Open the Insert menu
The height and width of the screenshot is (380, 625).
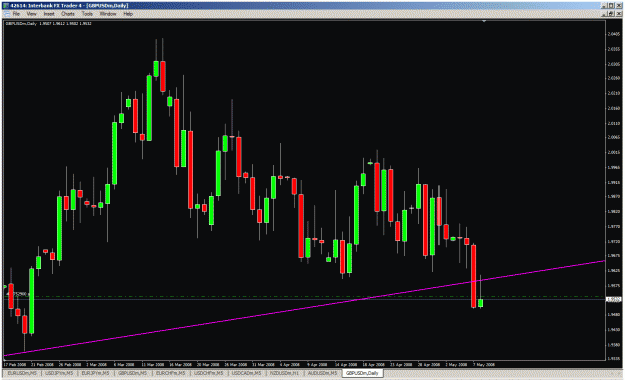coord(49,14)
